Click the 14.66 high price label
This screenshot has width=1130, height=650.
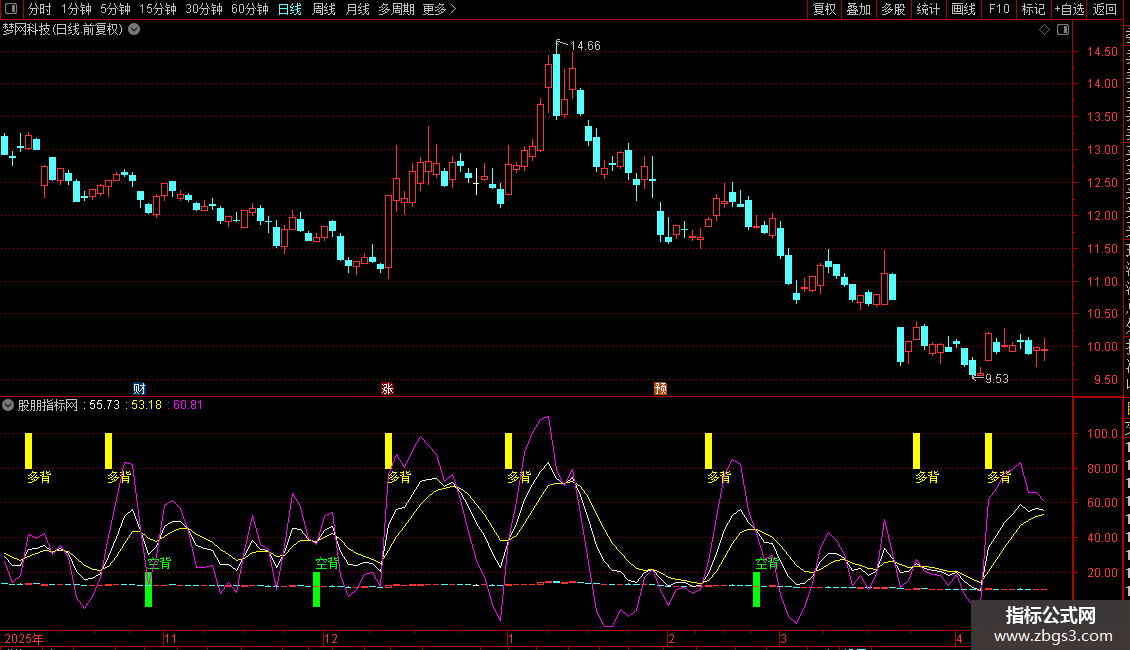pyautogui.click(x=585, y=46)
